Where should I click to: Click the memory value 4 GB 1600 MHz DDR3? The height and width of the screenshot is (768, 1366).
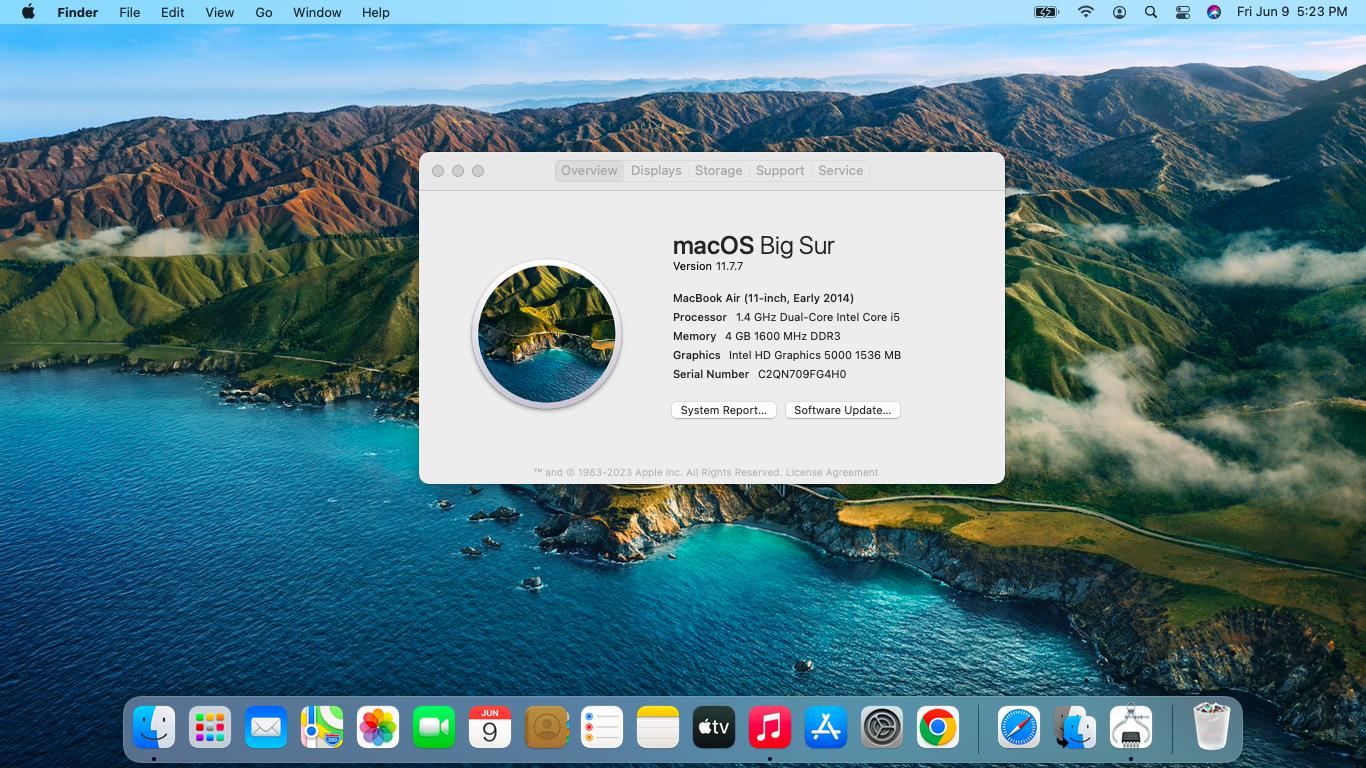(x=783, y=336)
